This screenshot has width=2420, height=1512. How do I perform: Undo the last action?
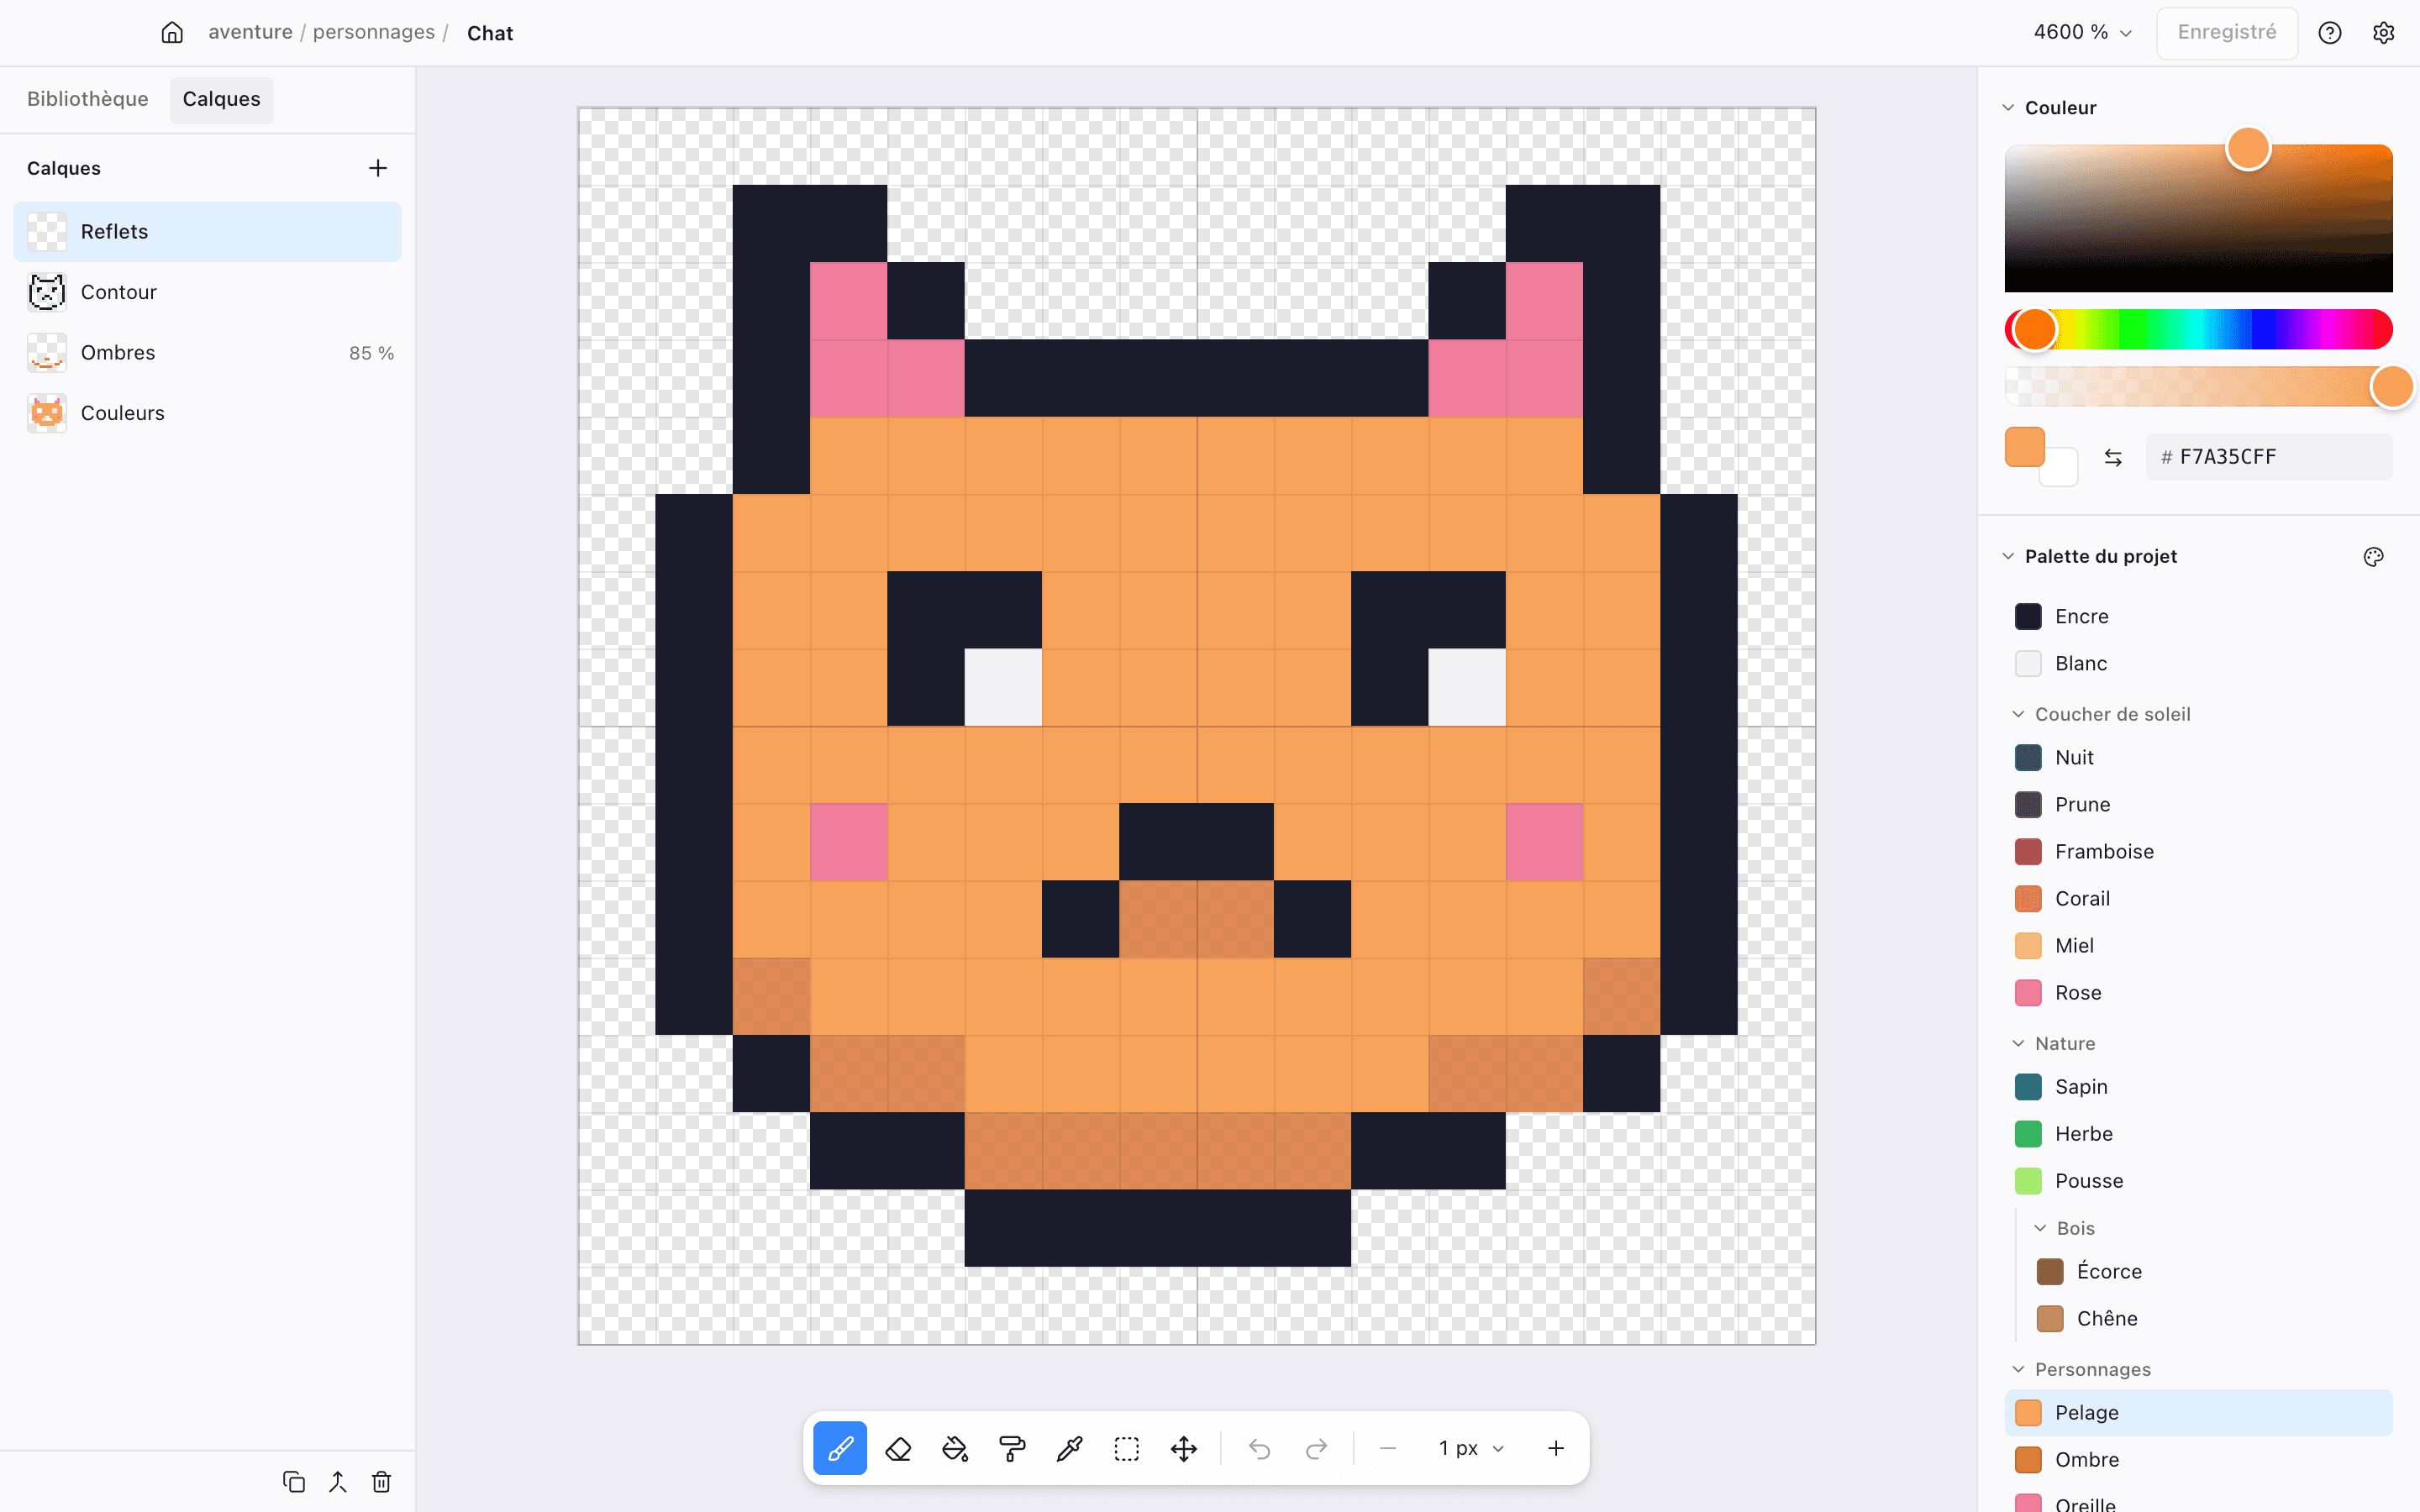[1260, 1448]
